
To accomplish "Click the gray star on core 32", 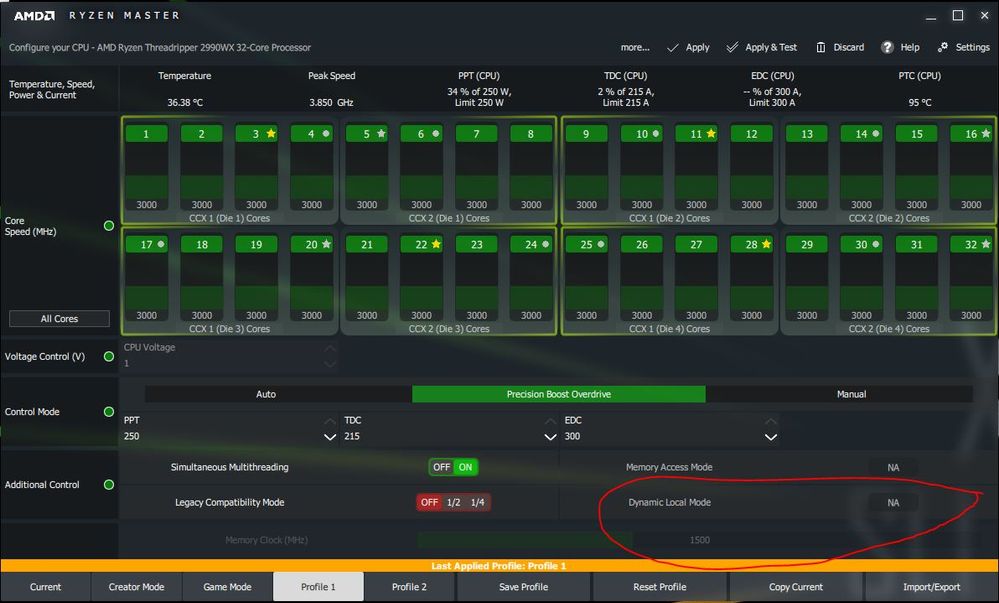I will click(986, 243).
